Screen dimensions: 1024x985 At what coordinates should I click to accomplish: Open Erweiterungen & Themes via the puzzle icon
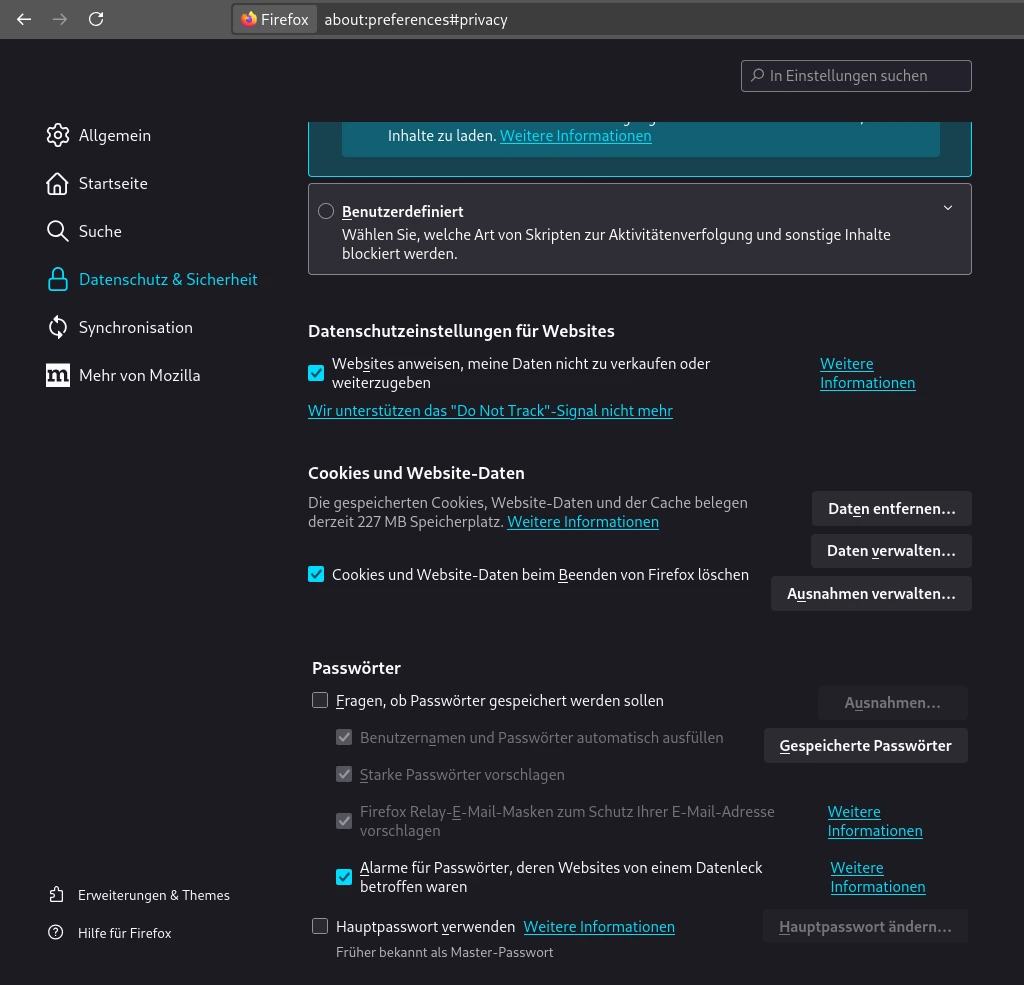point(57,895)
